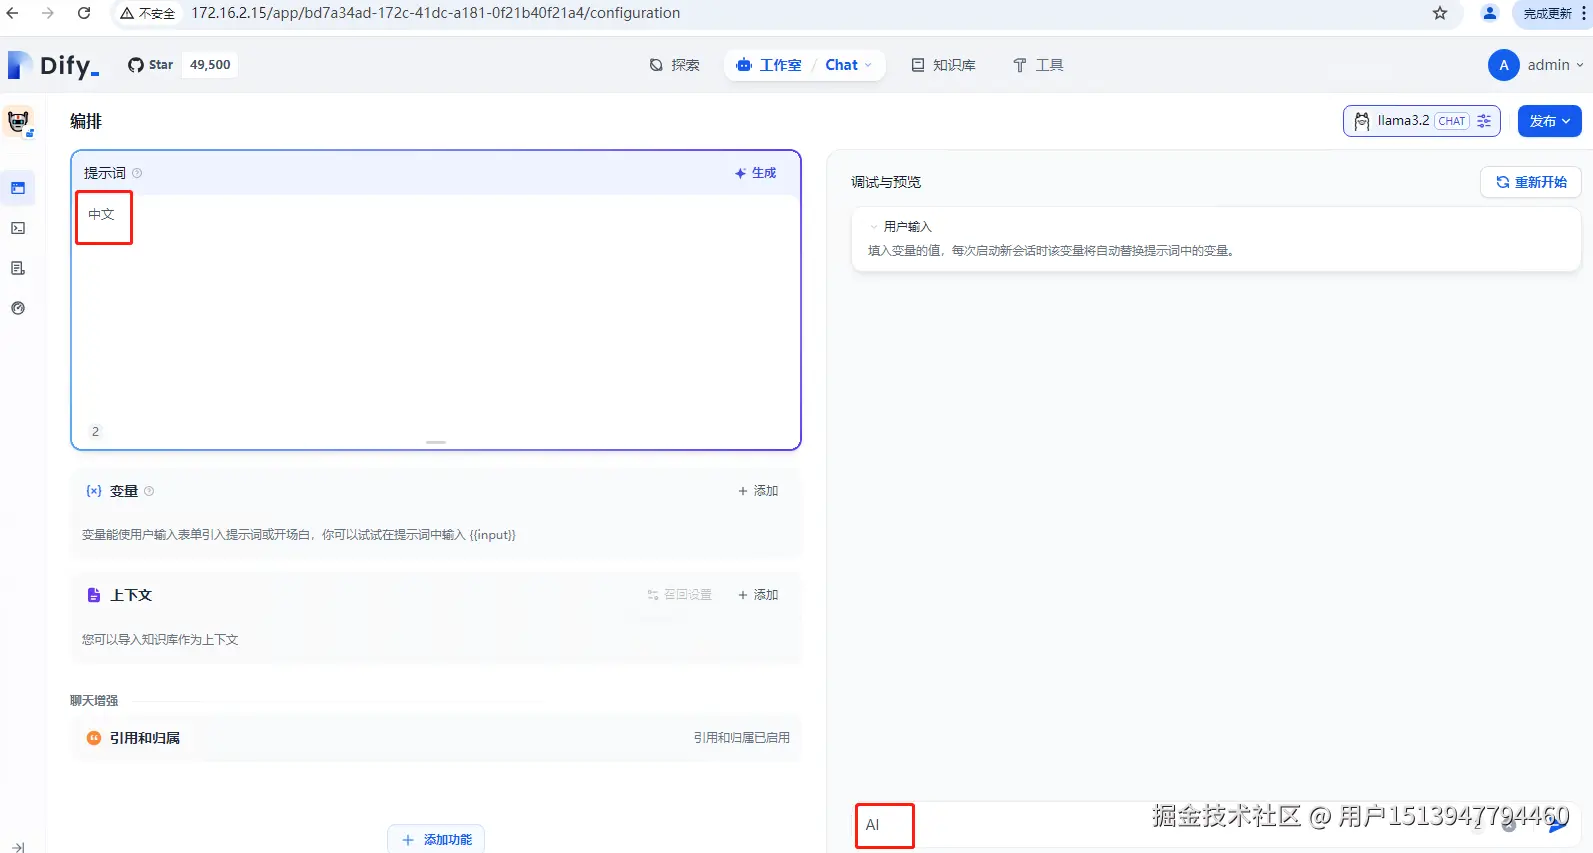Open 召回设置 retrieval settings
The width and height of the screenshot is (1593, 853).
tap(680, 595)
